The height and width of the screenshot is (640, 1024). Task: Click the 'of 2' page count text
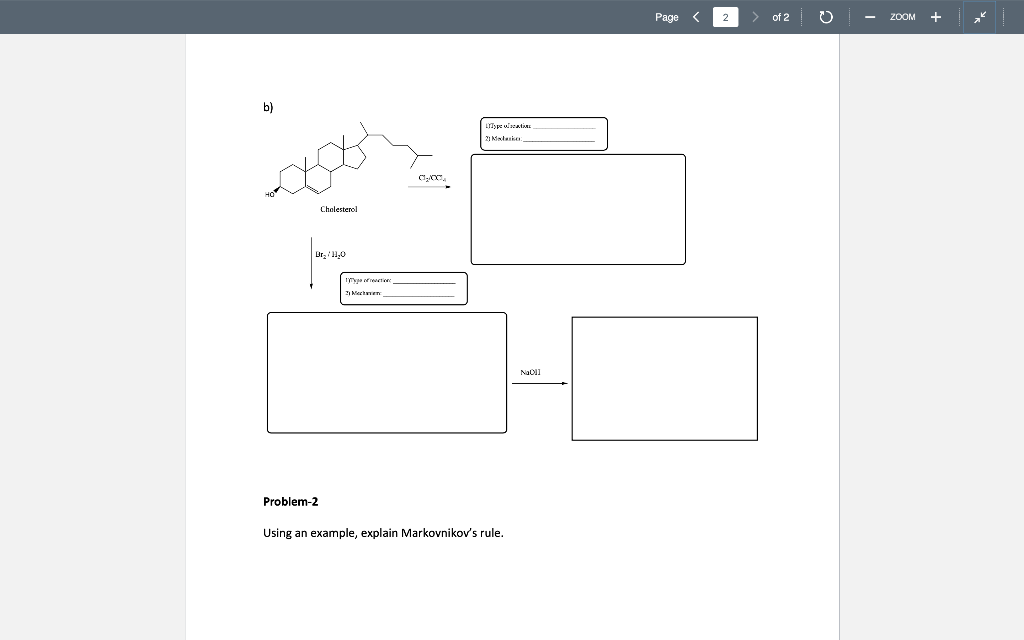pos(781,16)
